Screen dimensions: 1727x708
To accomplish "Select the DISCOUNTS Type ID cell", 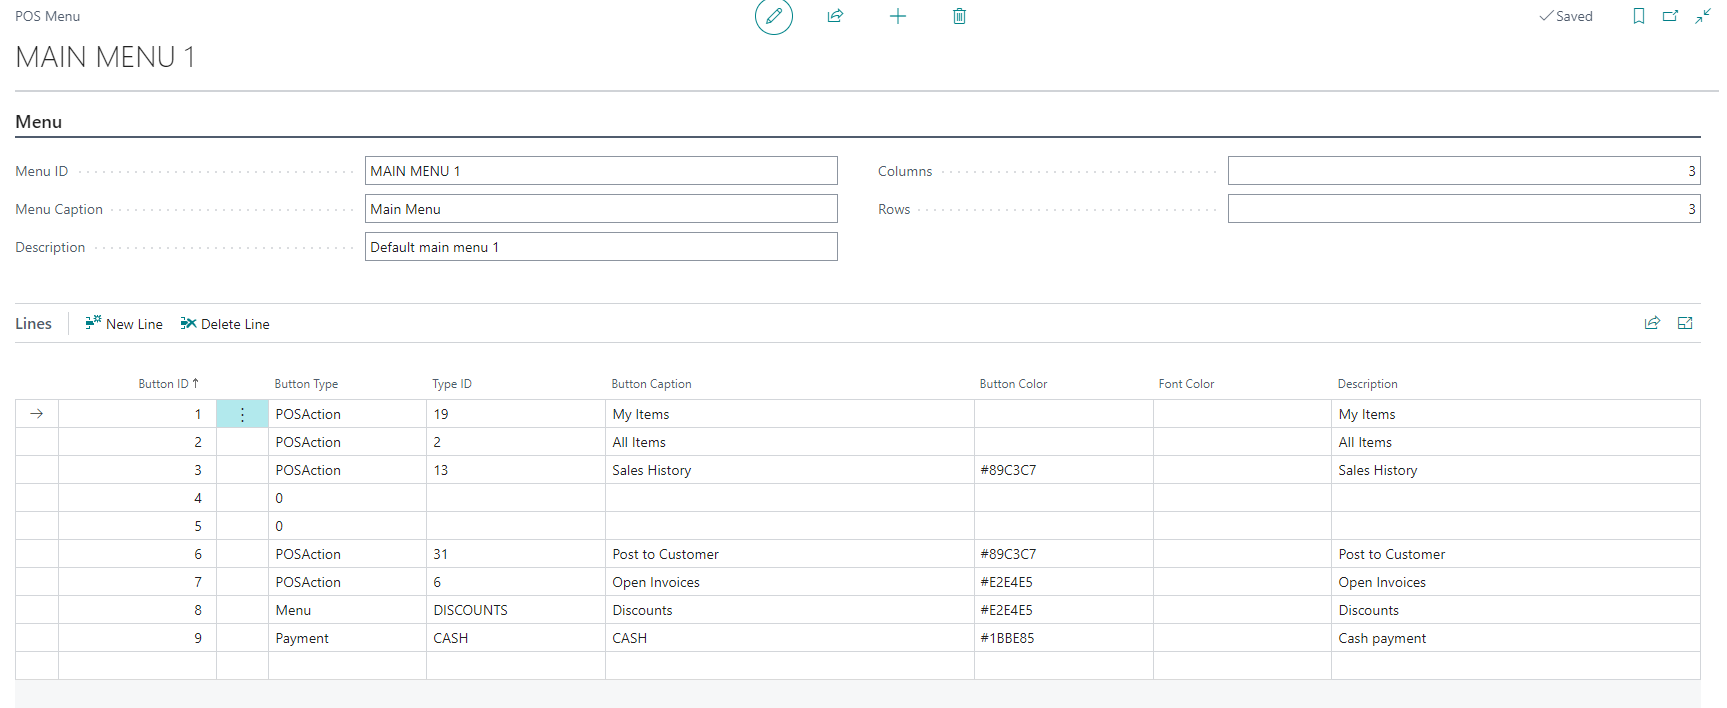I will click(515, 610).
